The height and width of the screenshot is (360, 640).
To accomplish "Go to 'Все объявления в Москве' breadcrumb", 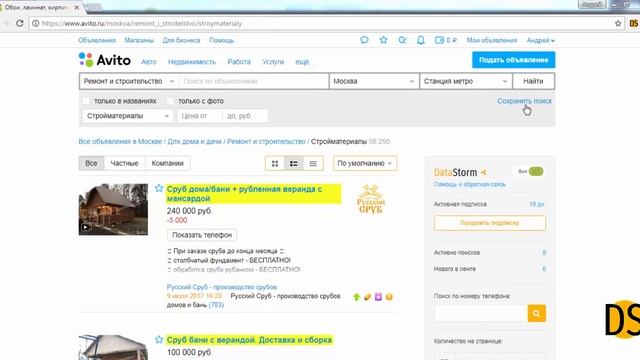I will pos(120,142).
